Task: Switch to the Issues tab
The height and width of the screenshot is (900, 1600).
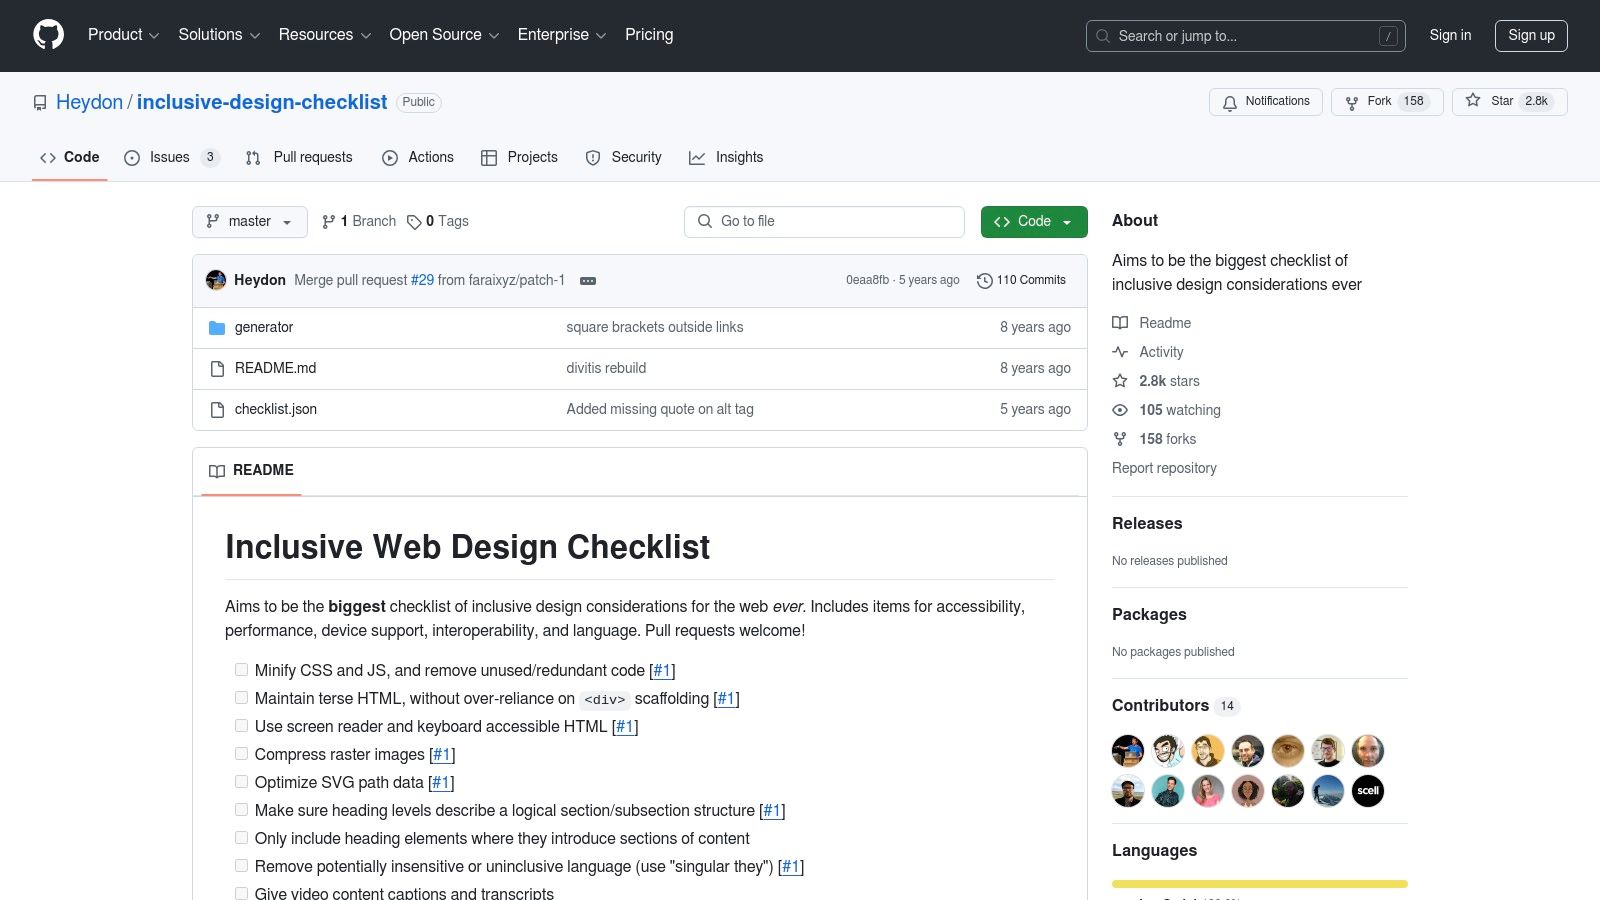Action: [x=171, y=158]
